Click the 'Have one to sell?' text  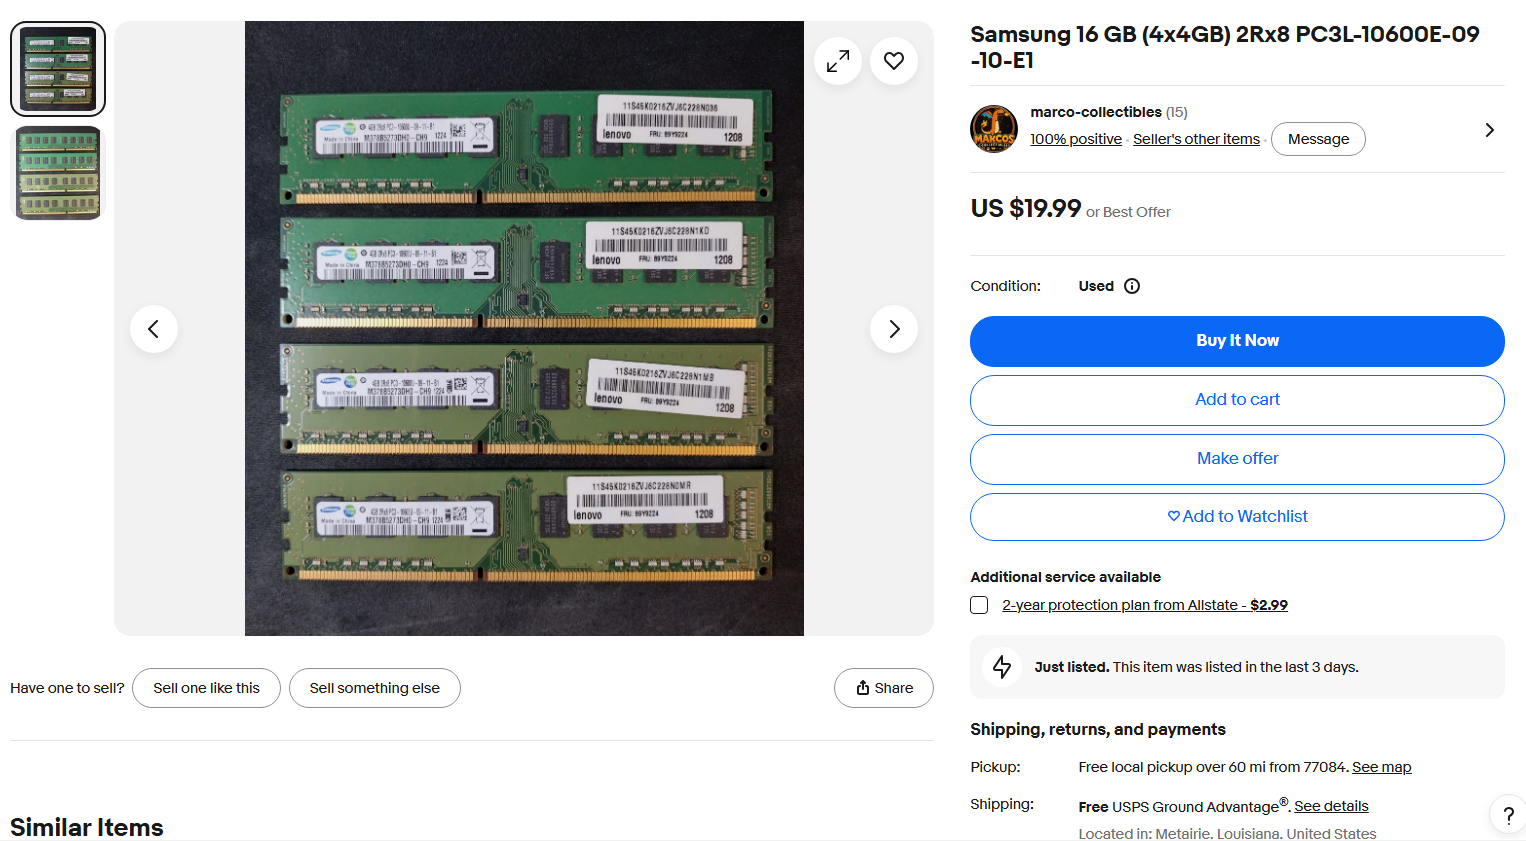67,688
